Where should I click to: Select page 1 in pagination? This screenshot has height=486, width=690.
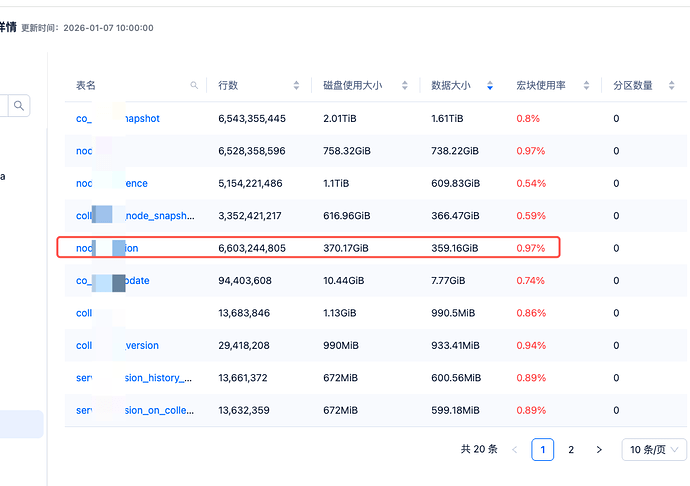(x=543, y=450)
